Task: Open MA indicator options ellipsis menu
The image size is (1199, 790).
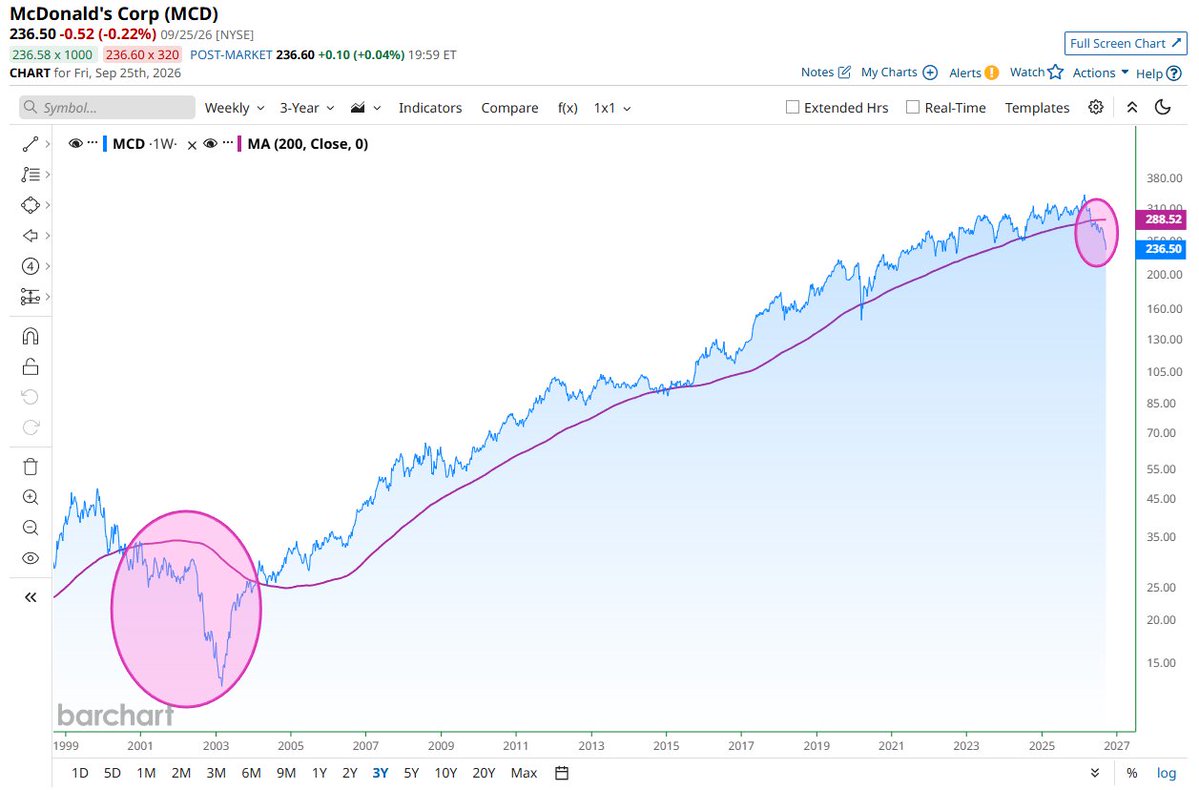Action: click(x=228, y=143)
